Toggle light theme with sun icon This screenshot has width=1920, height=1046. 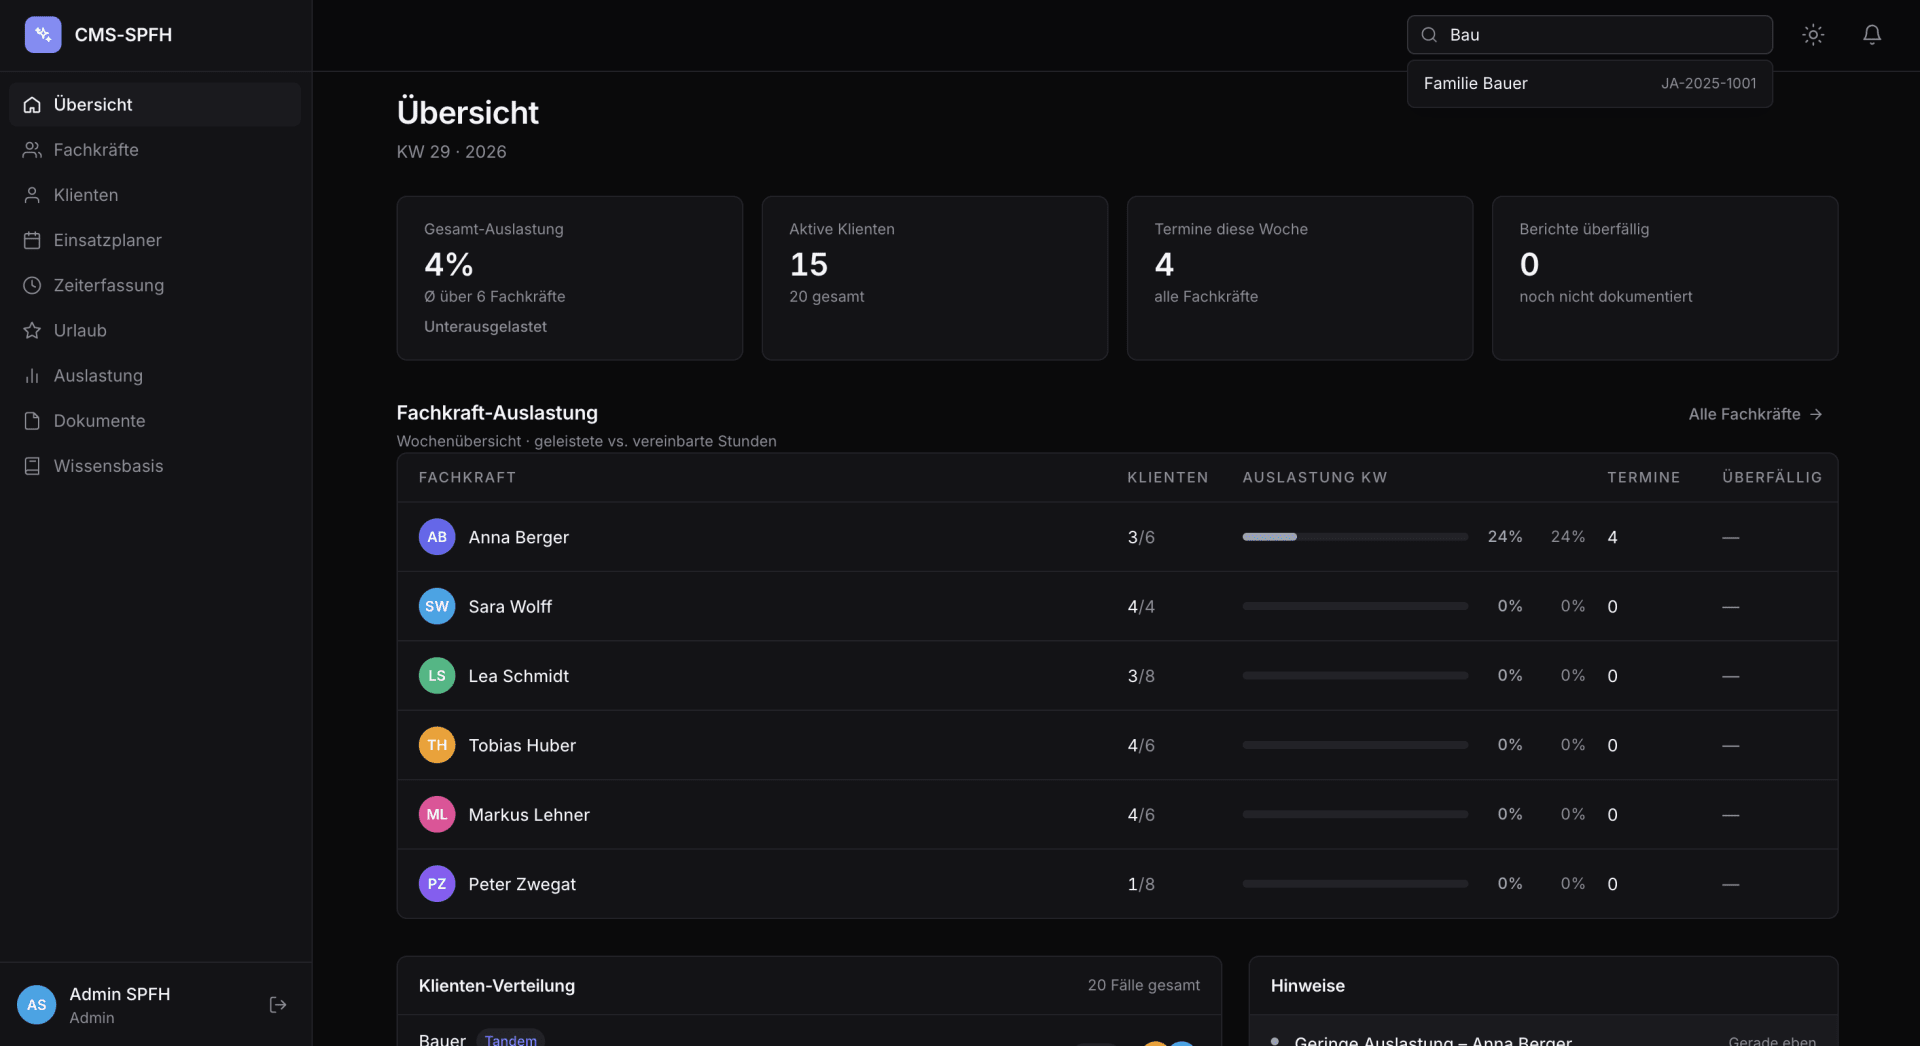[1813, 35]
